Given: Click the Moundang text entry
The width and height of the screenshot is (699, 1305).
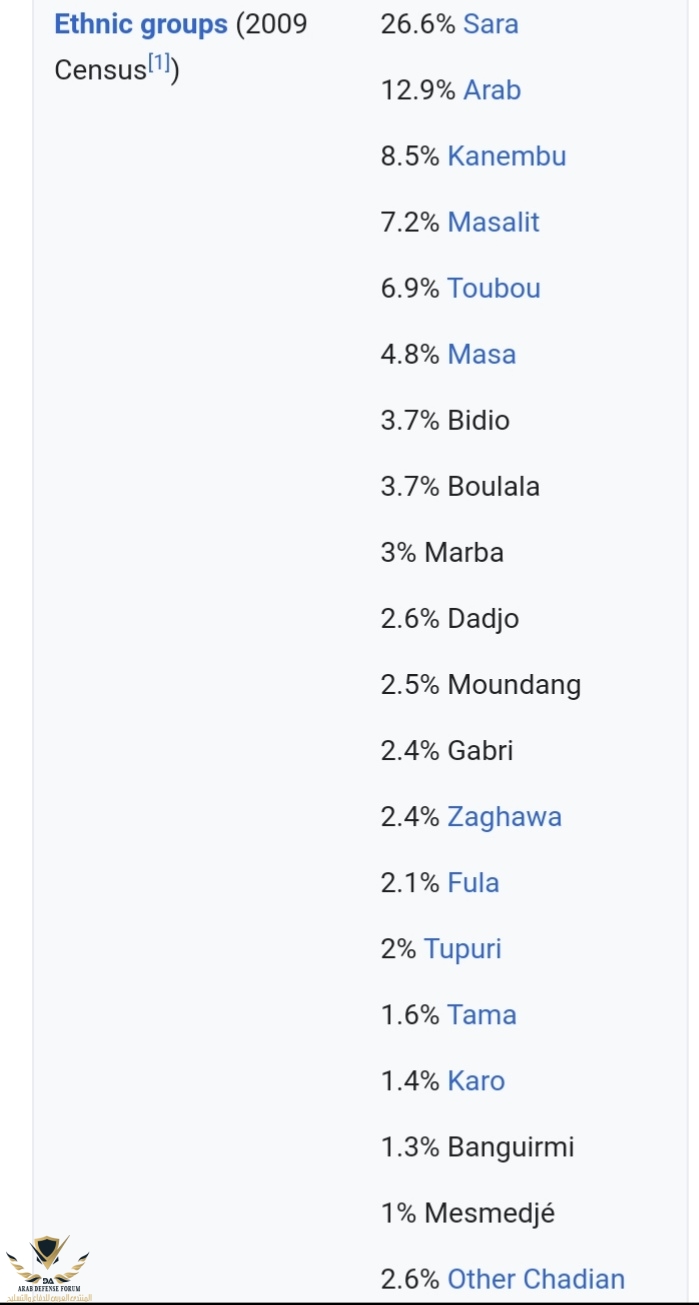Looking at the screenshot, I should coord(514,685).
